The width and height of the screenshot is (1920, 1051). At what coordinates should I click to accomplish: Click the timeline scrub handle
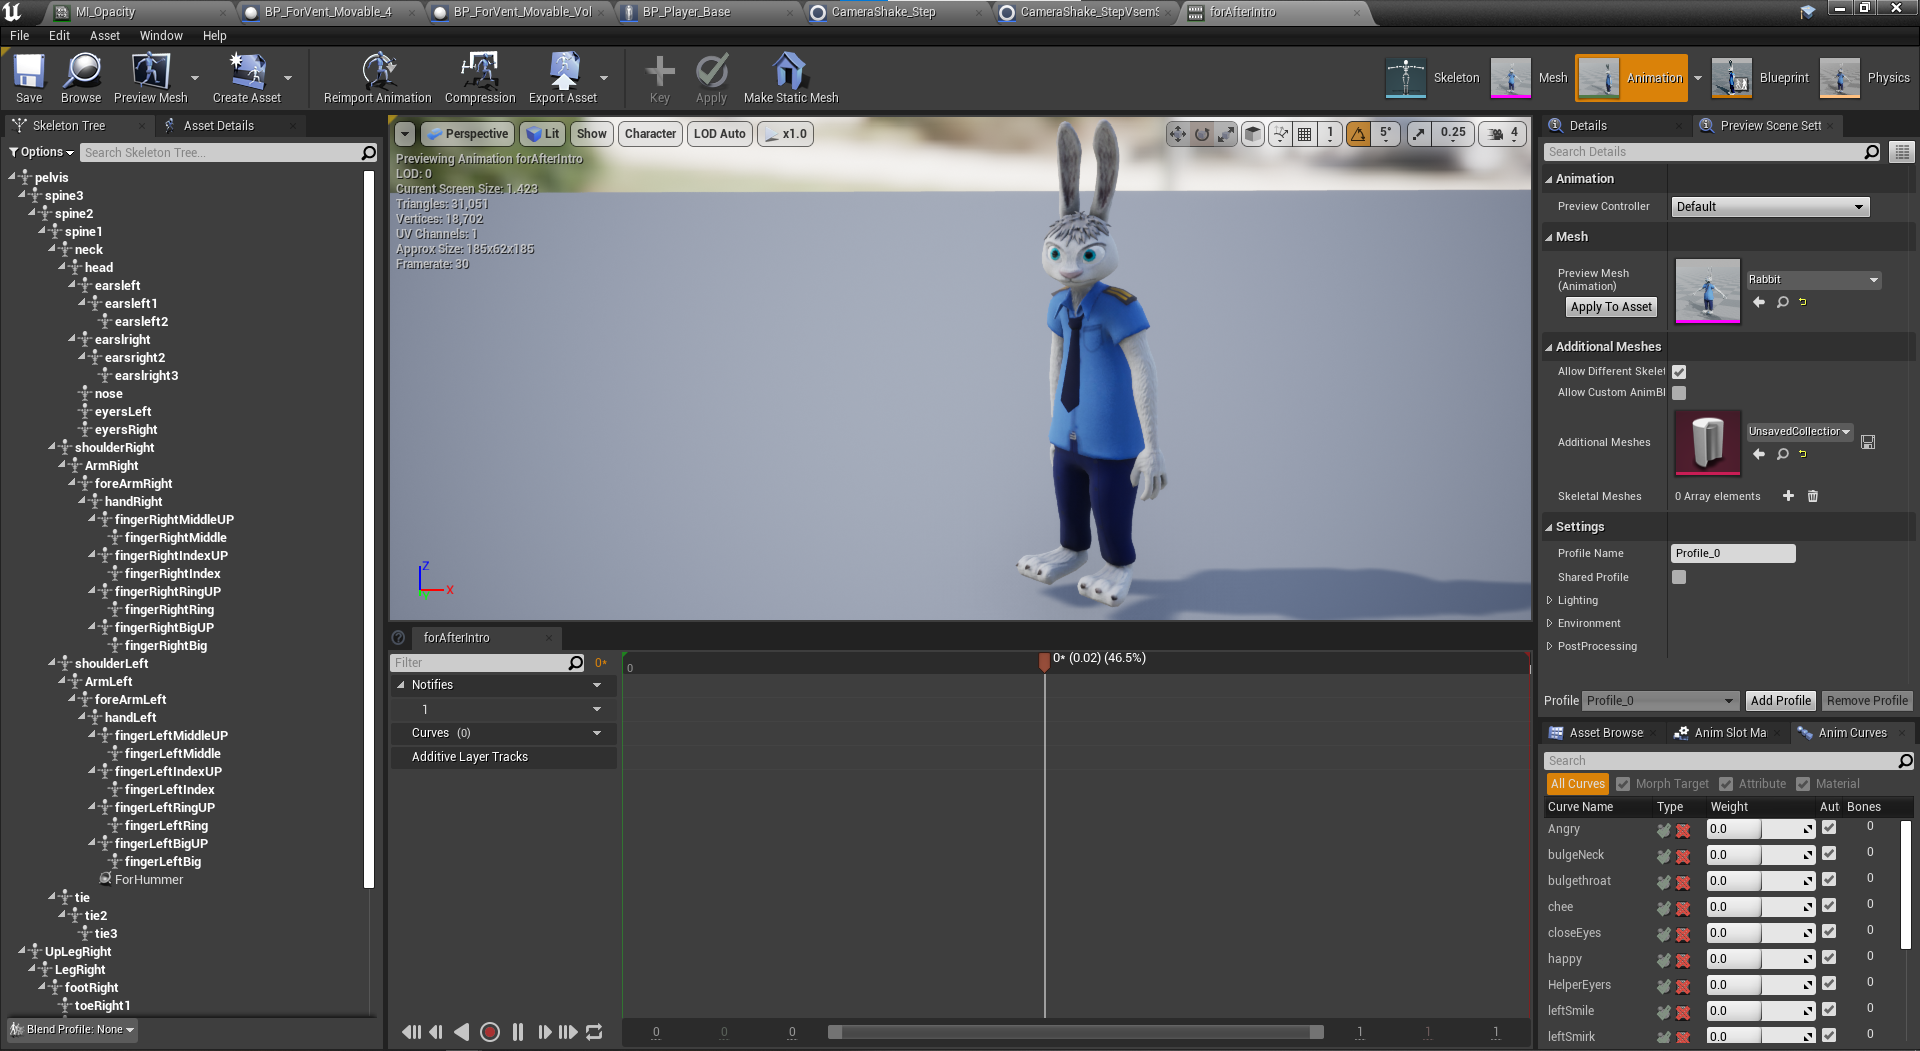point(1044,661)
